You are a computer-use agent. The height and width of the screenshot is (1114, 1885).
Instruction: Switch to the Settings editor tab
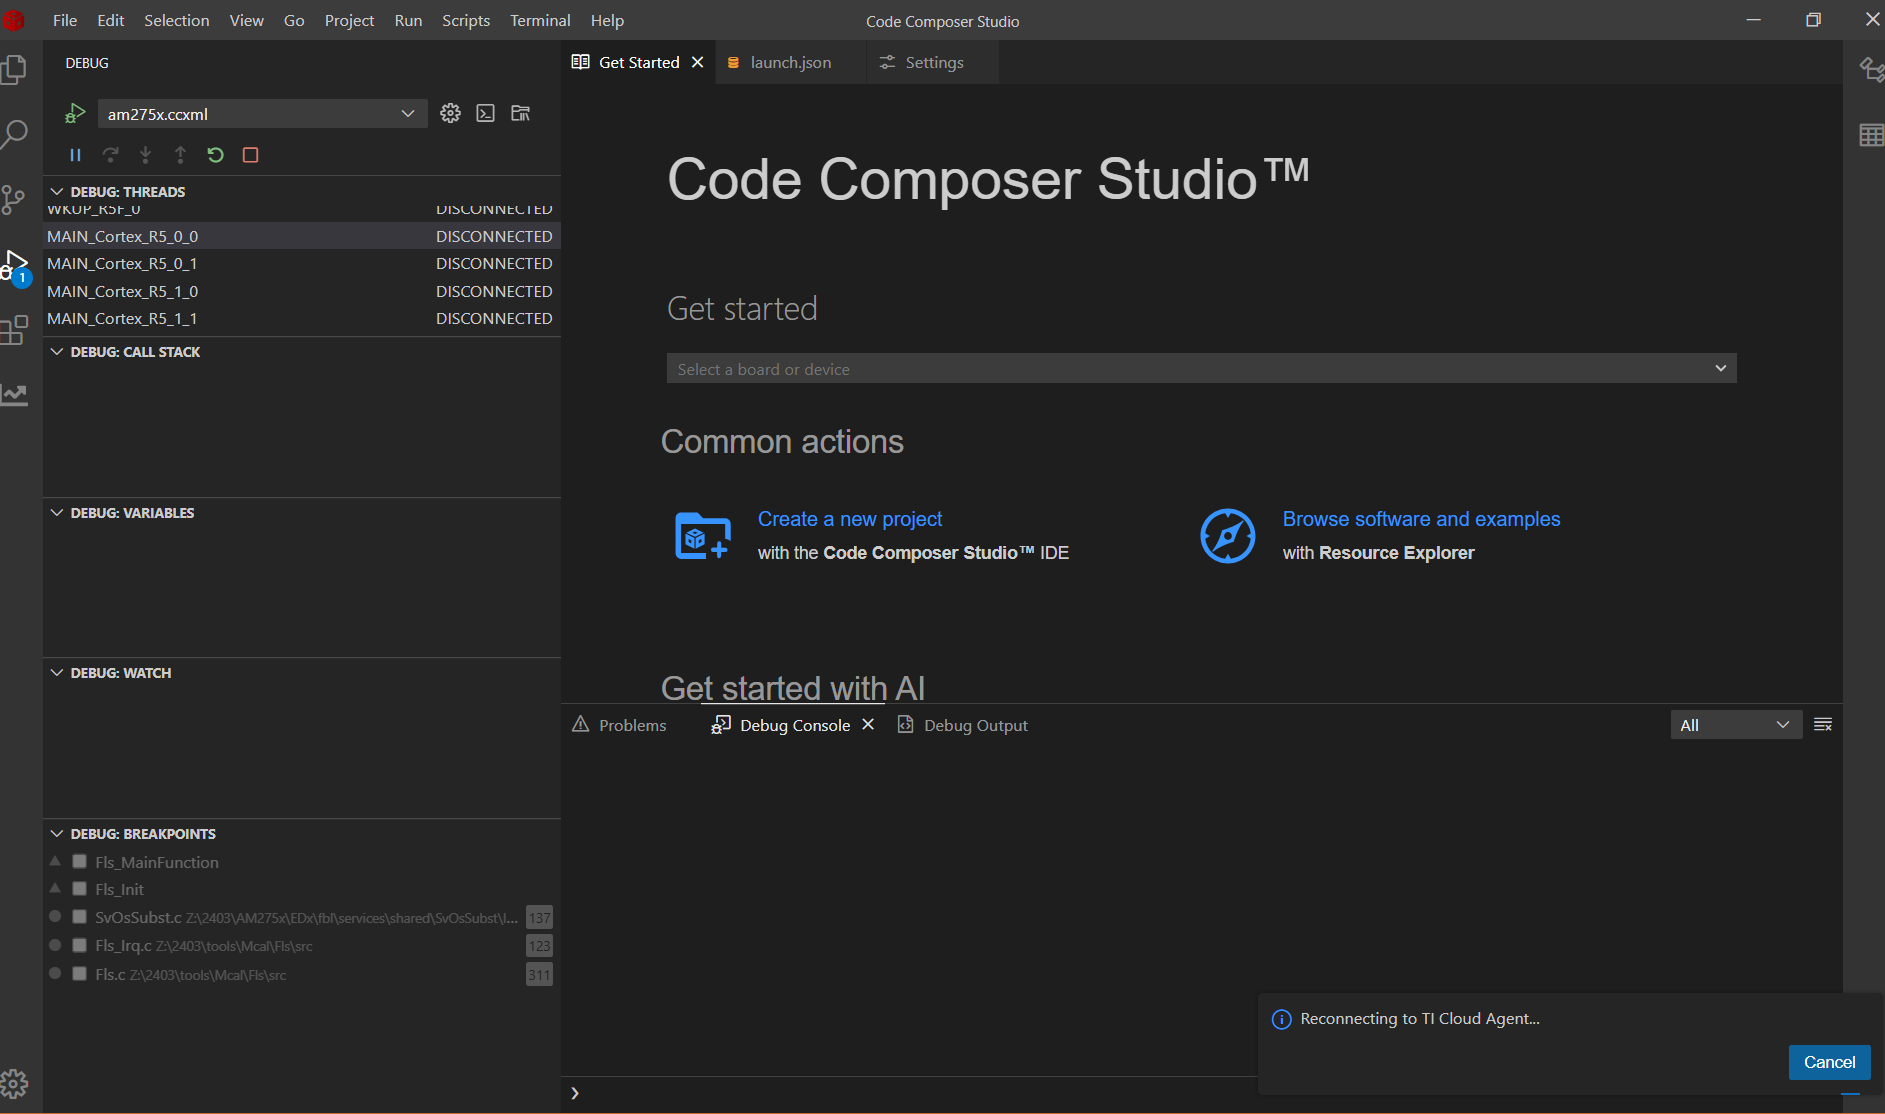tap(933, 62)
